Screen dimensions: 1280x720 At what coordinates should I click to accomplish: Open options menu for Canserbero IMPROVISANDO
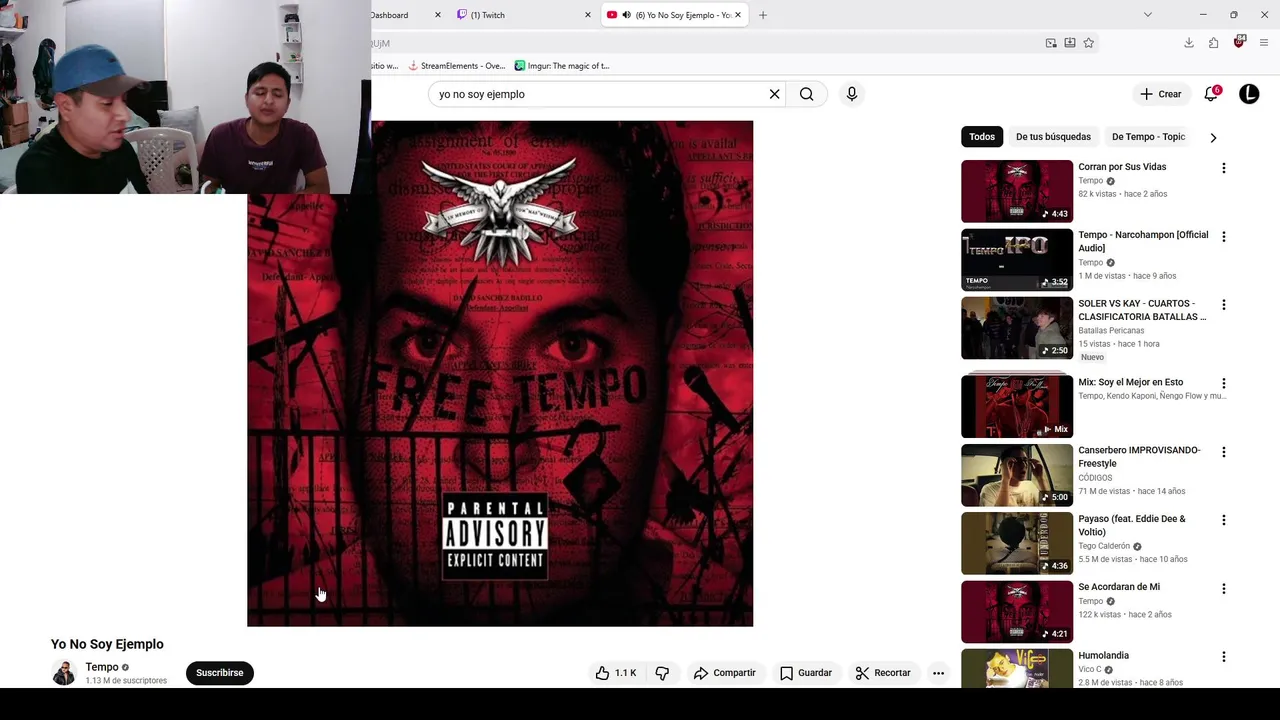tap(1223, 452)
